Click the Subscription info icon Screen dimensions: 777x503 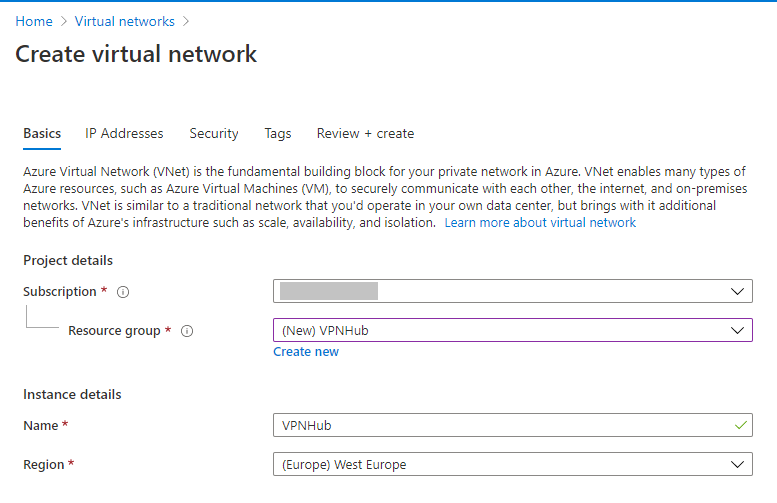pyautogui.click(x=123, y=292)
